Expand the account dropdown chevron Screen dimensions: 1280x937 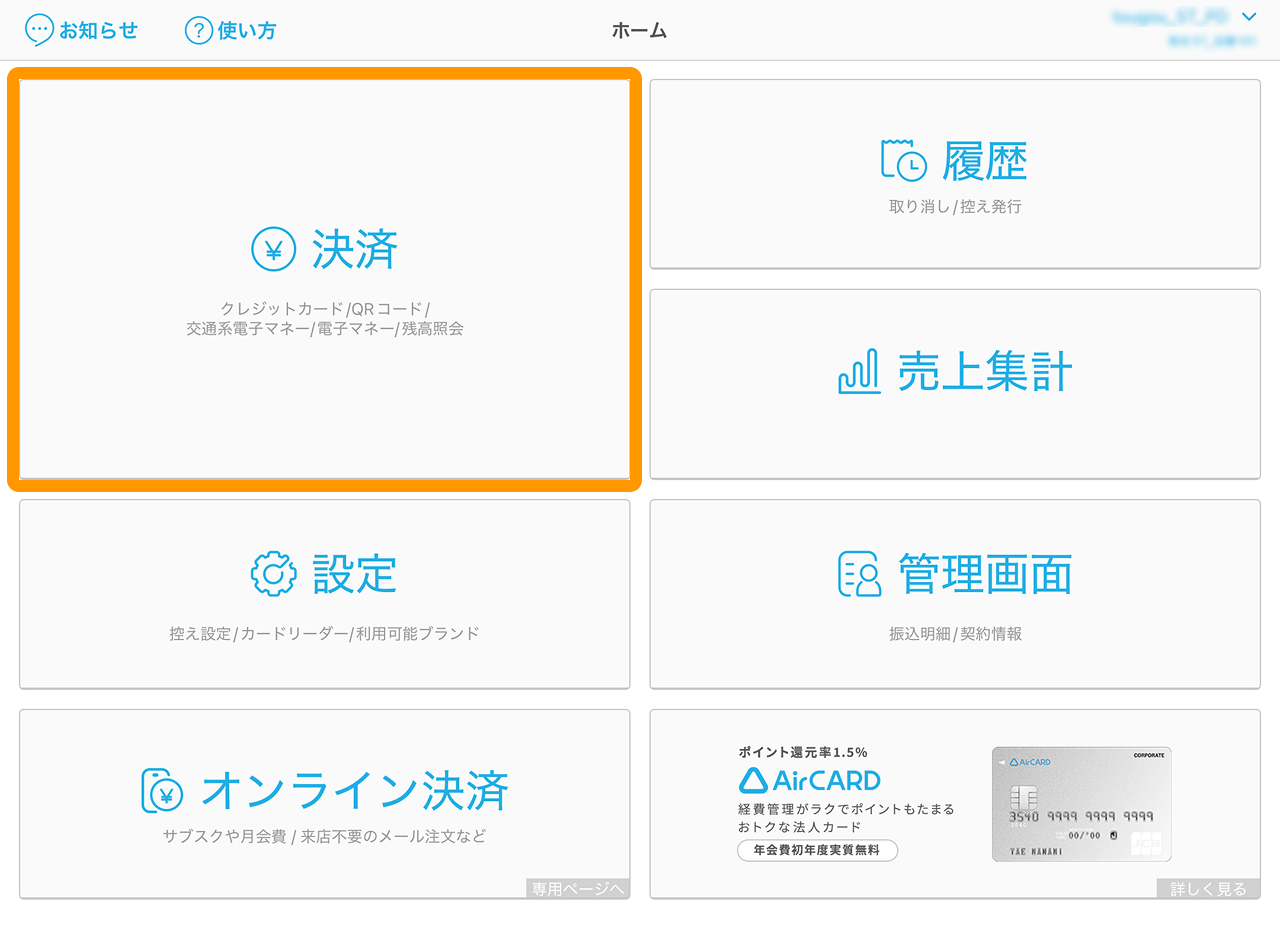click(x=1248, y=17)
